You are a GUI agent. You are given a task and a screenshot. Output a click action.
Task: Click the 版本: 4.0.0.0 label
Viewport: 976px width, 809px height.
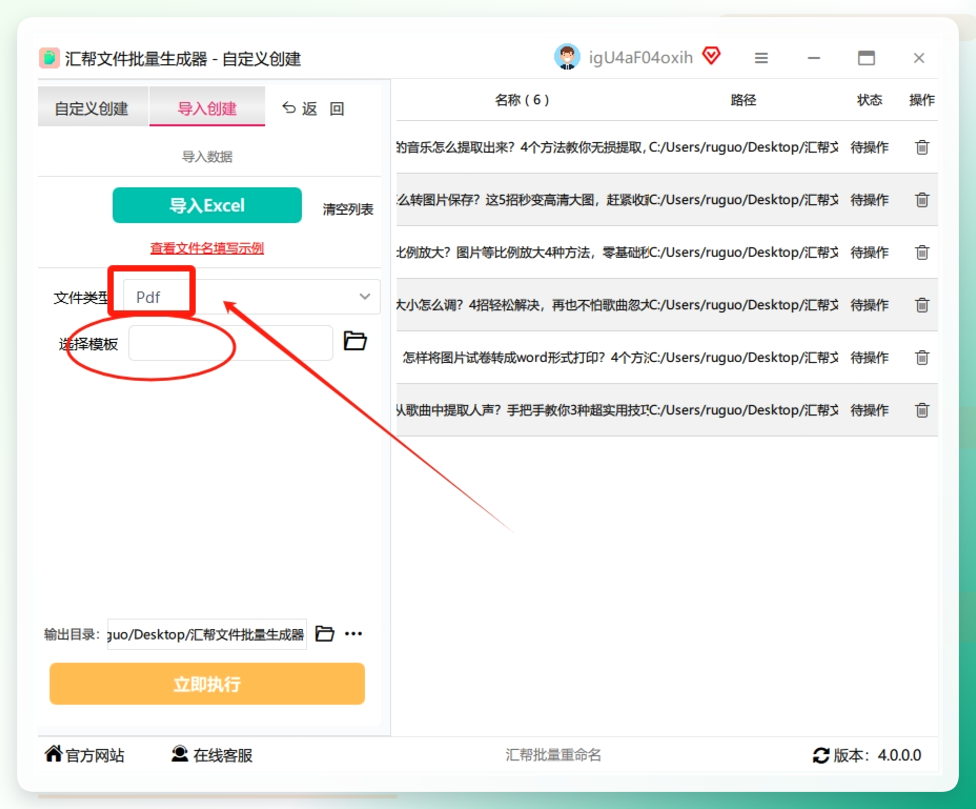[x=878, y=755]
